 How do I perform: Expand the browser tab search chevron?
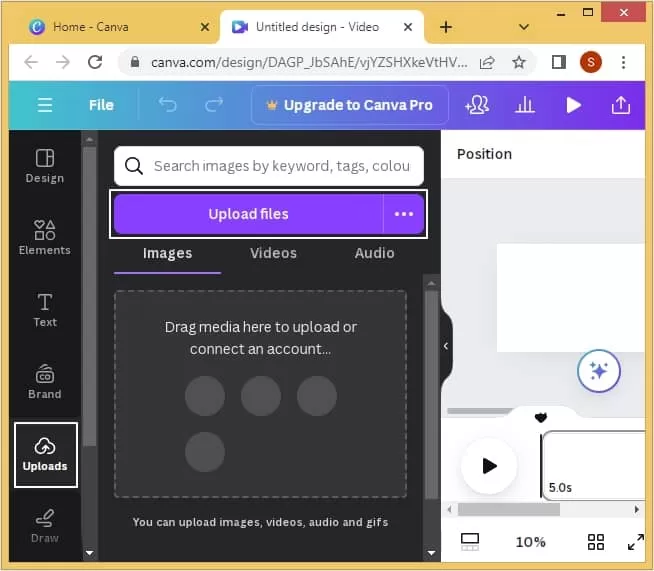523,27
